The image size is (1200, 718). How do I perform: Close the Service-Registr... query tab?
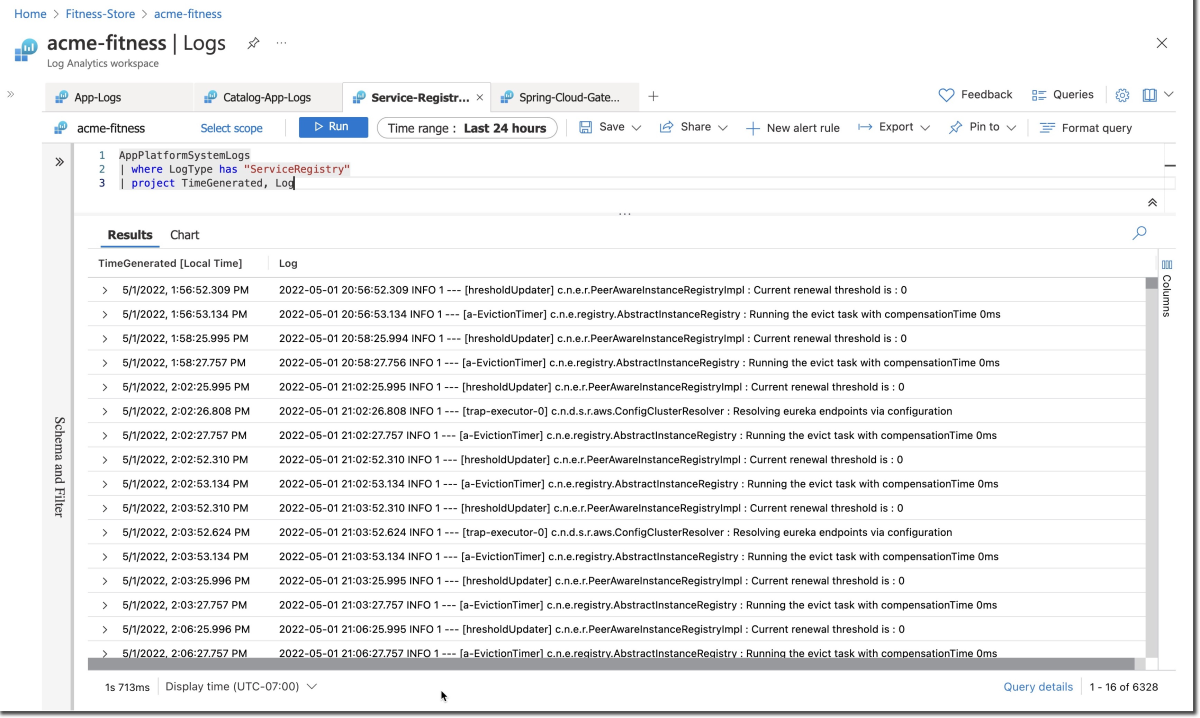[480, 98]
